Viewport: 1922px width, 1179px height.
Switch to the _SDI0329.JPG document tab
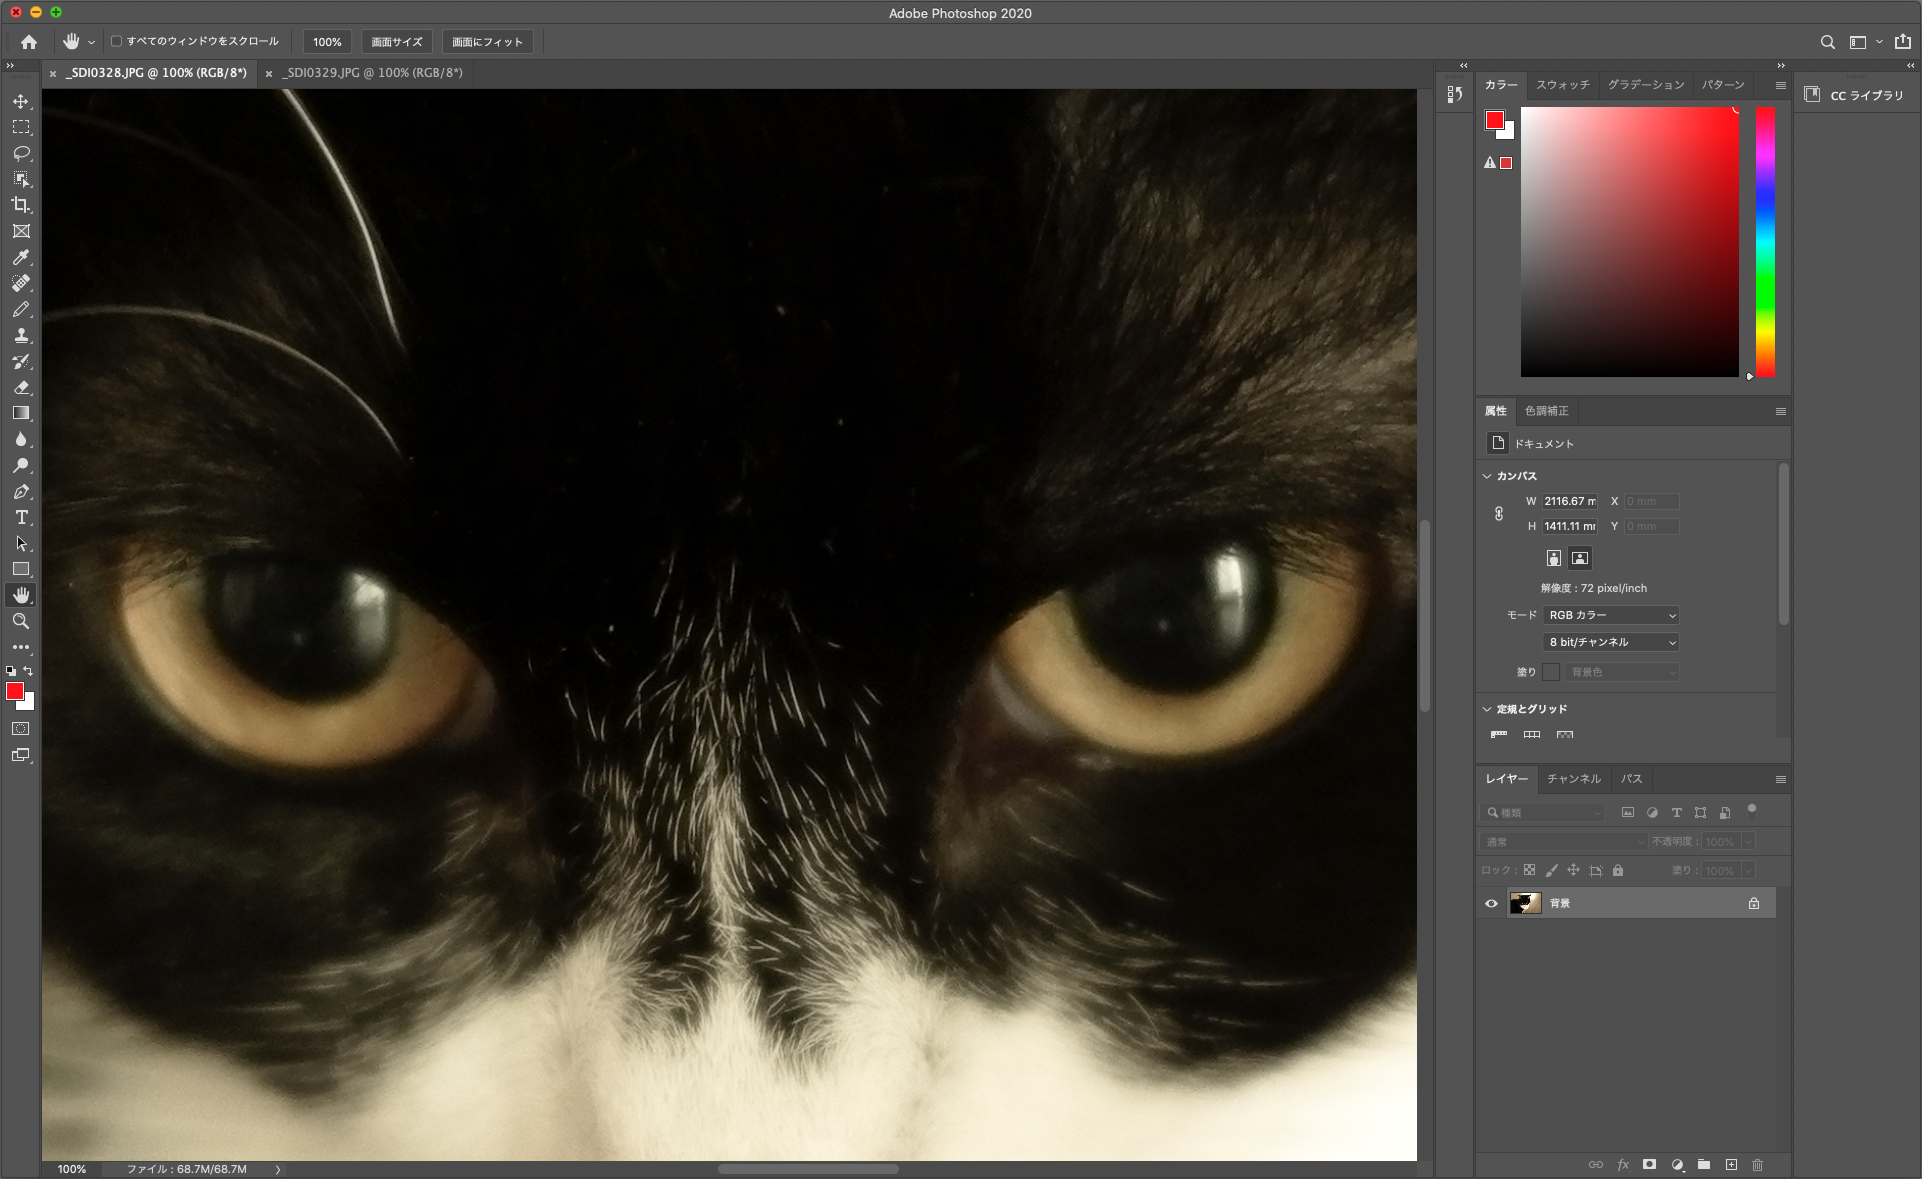point(372,73)
